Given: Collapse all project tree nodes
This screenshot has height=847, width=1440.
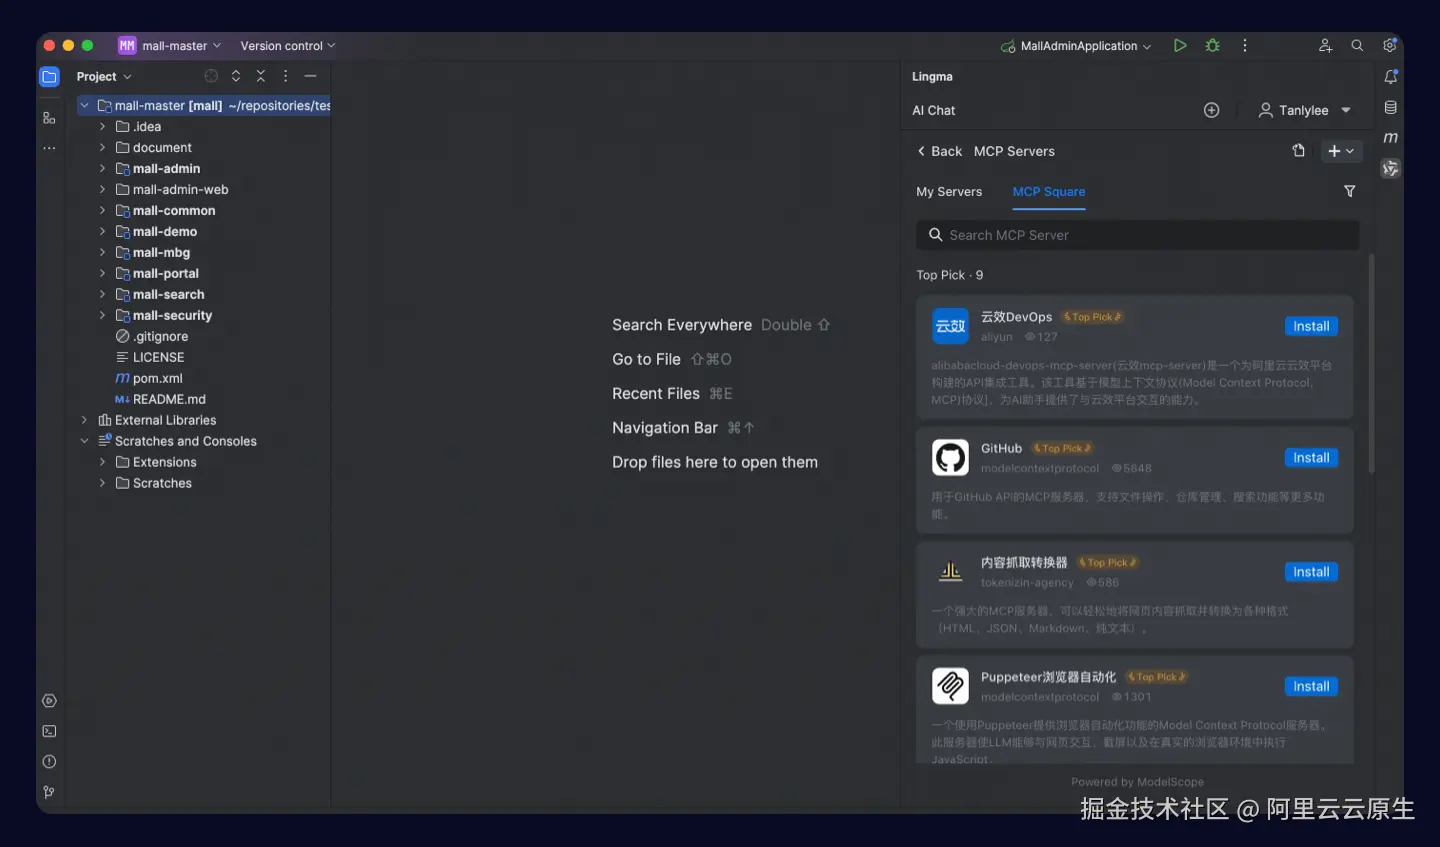Looking at the screenshot, I should click(x=261, y=76).
